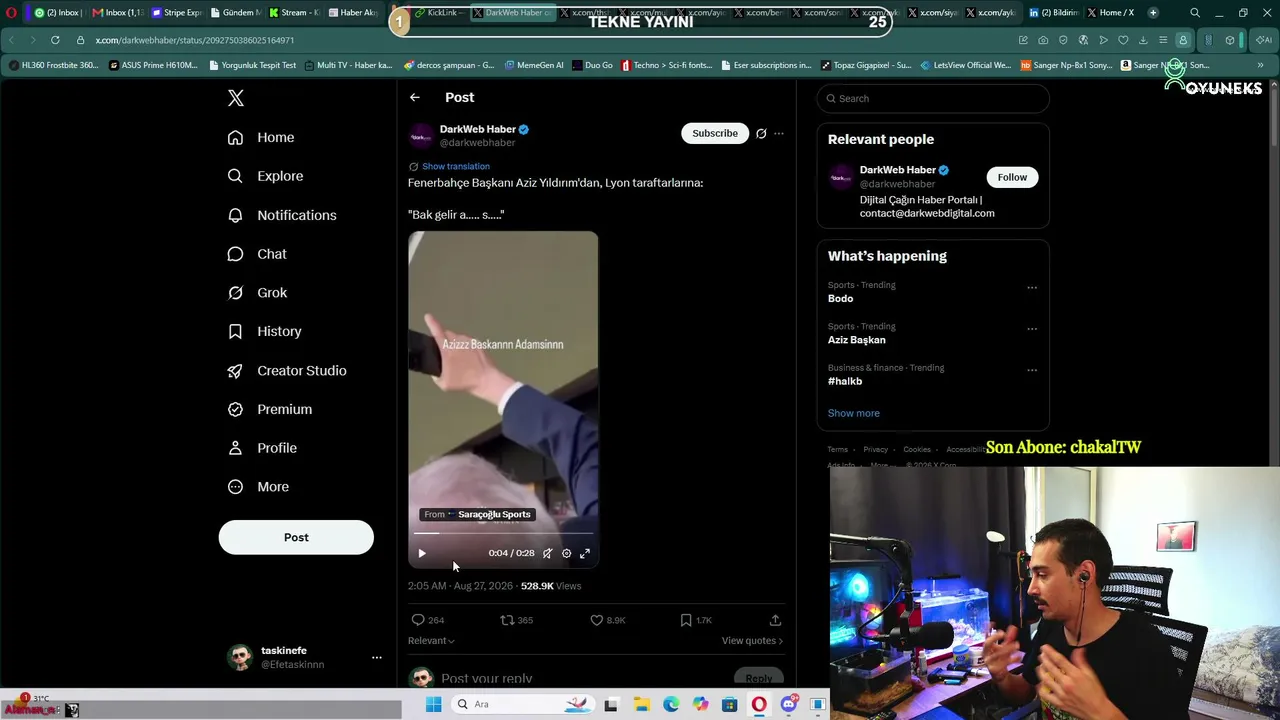Open the #halkb trending topic

coord(845,381)
